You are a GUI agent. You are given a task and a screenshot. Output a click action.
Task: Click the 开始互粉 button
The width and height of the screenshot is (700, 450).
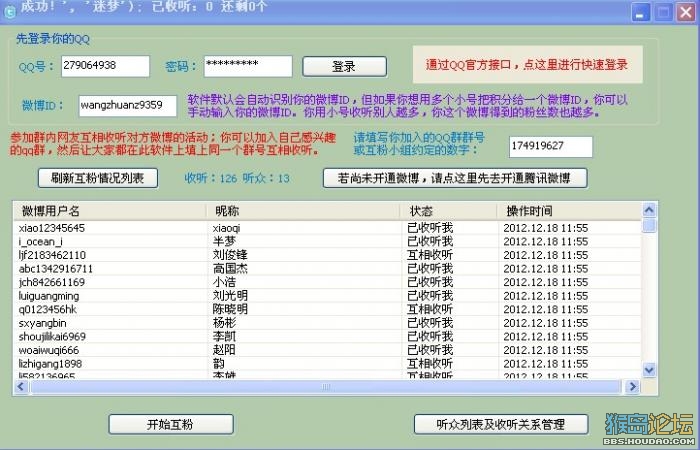pyautogui.click(x=171, y=424)
